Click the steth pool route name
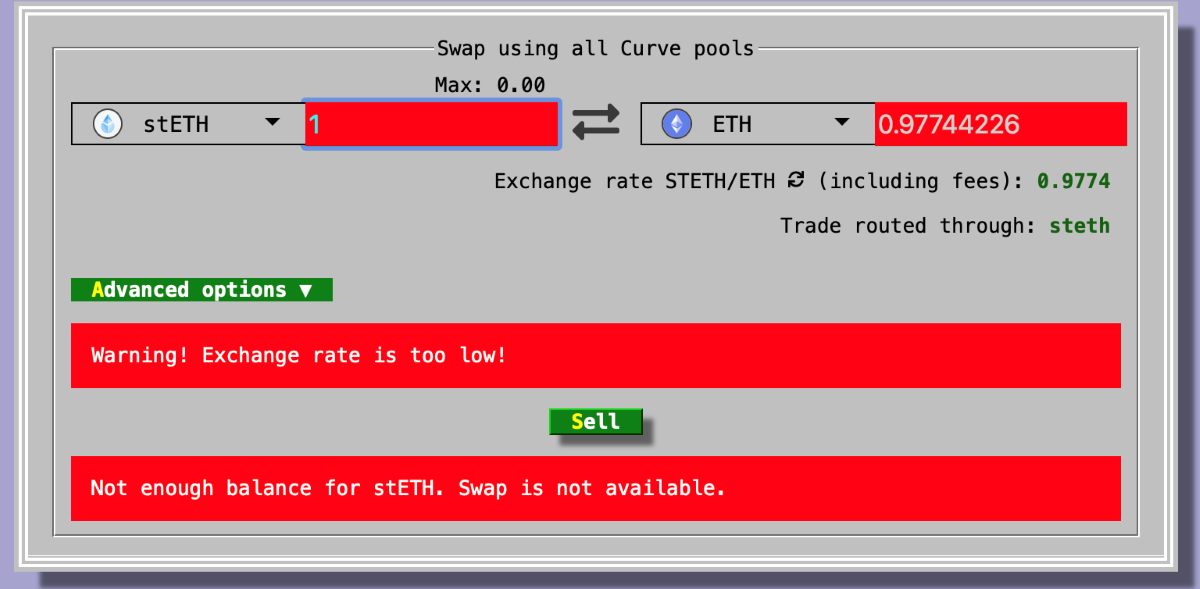This screenshot has height=589, width=1200. click(x=1079, y=226)
